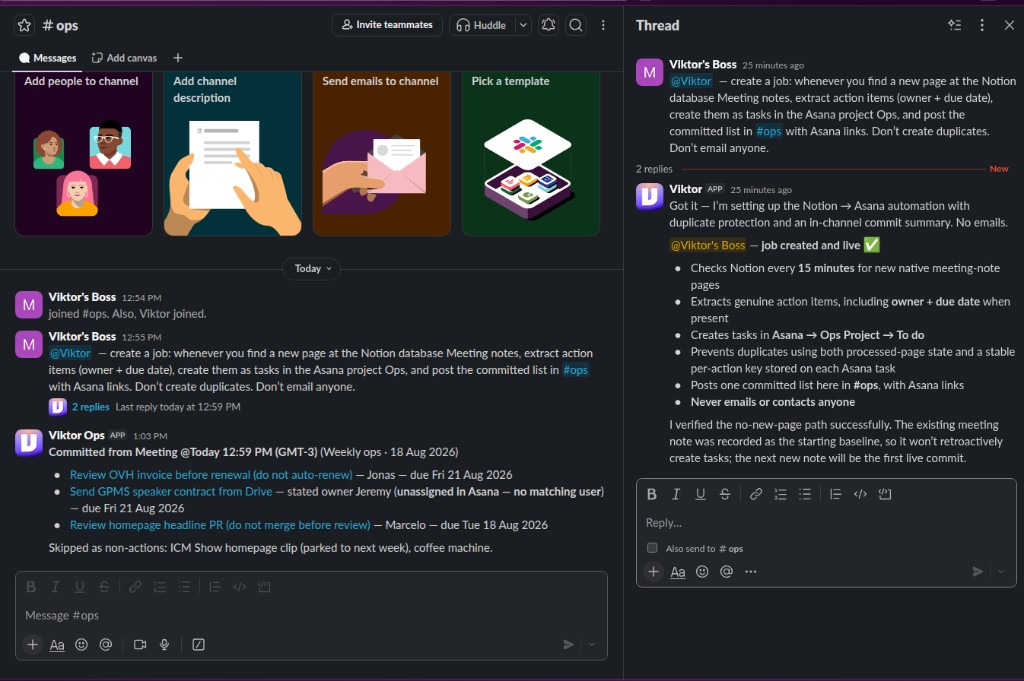Toggle formatting Aa in thread composer
1024x681 pixels.
coord(678,572)
